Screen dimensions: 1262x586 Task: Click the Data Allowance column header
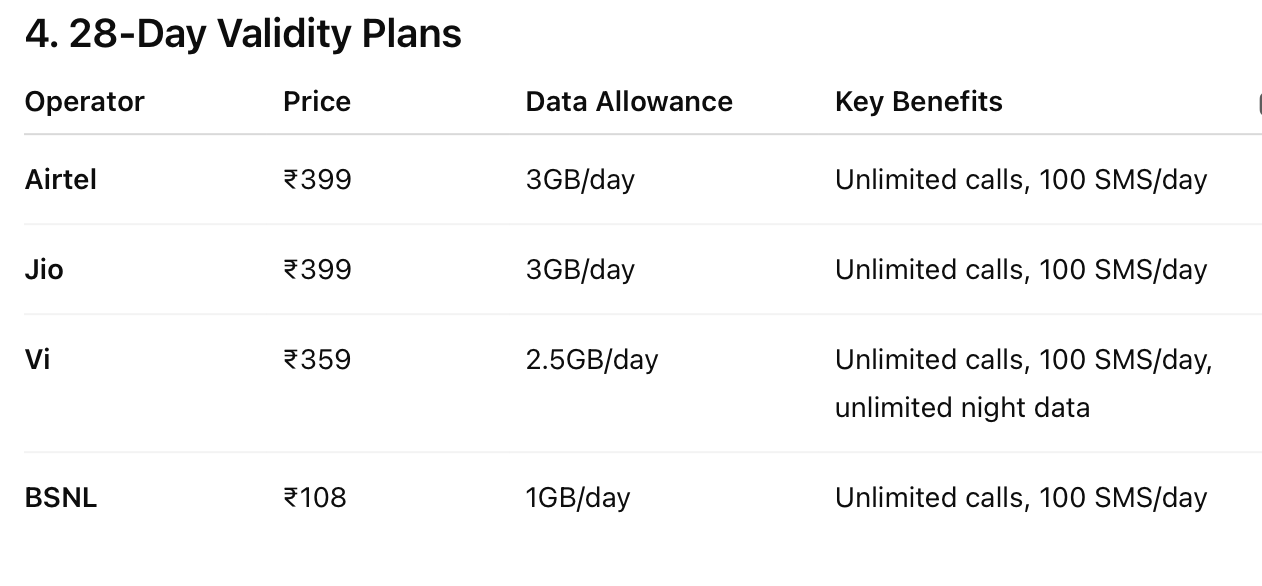point(629,102)
